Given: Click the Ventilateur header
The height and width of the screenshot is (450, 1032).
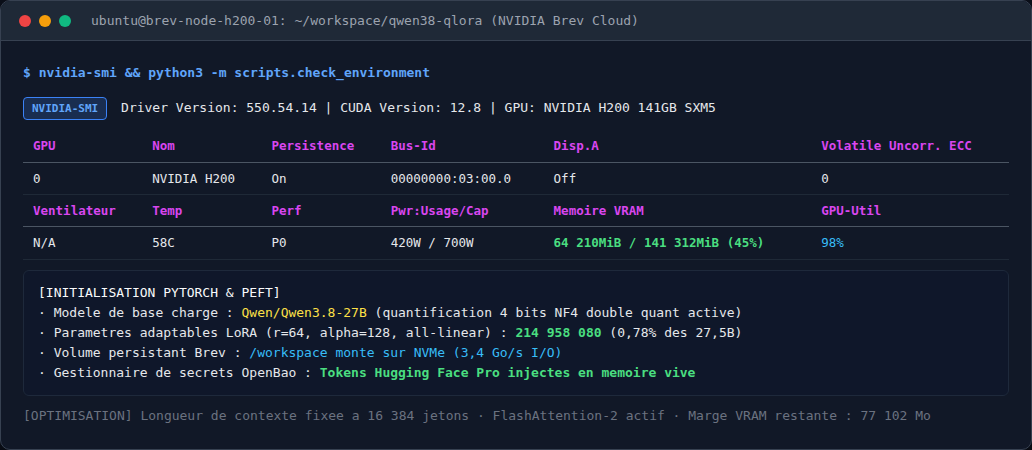Looking at the screenshot, I should coord(74,211).
